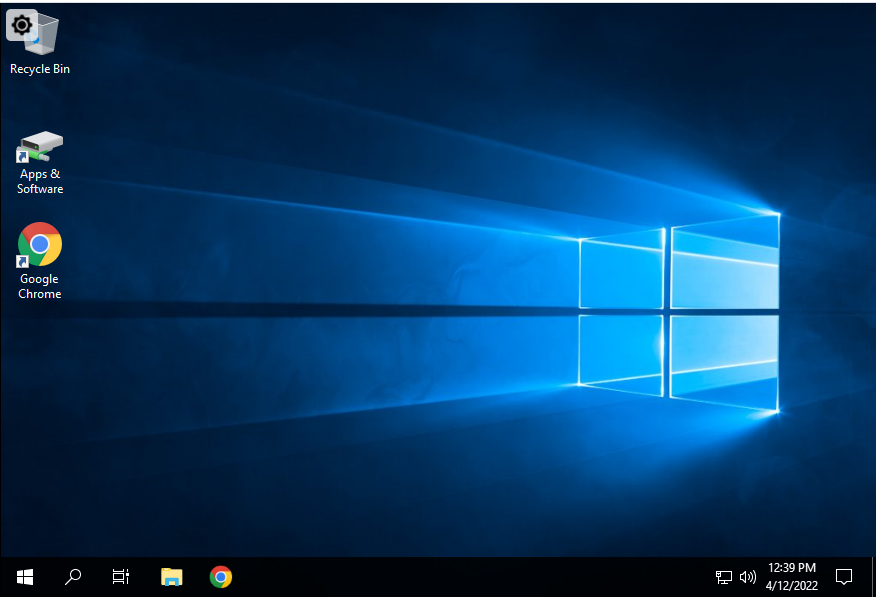Screen dimensions: 876x597
Task: Launch Chrome from the taskbar
Action: (x=221, y=577)
